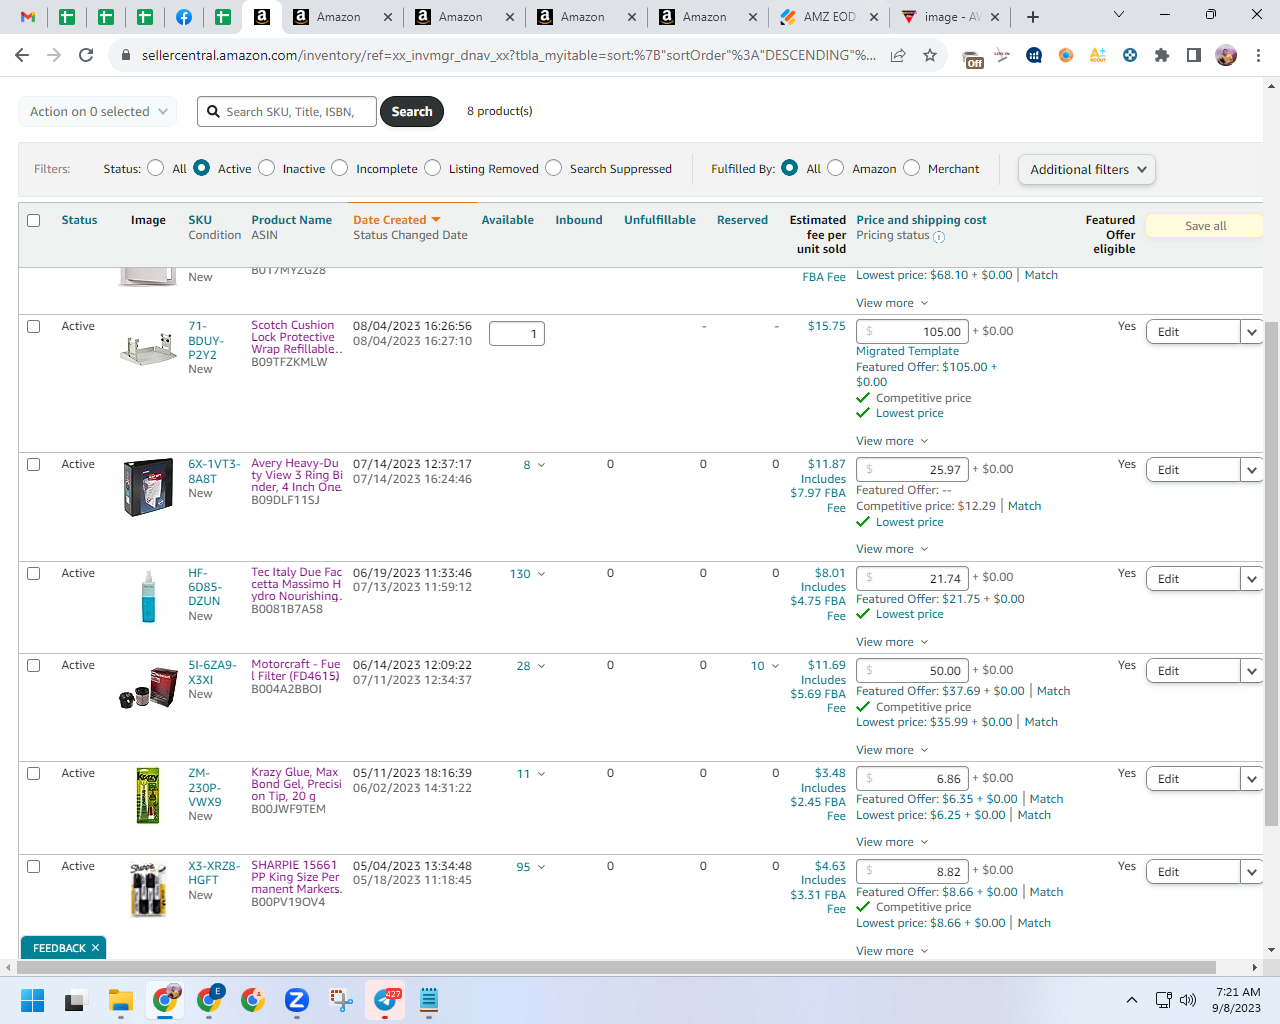Viewport: 1280px width, 1024px height.
Task: Open the Edit dropdown arrow for Krazy Glue
Action: [x=1252, y=779]
